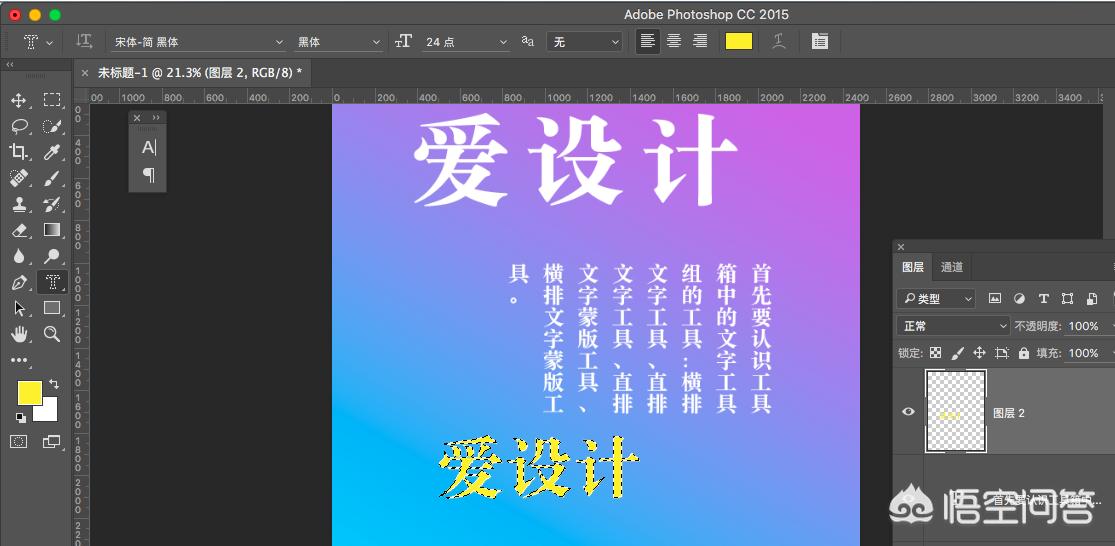The height and width of the screenshot is (546, 1115).
Task: Toggle text orientation in options bar
Action: click(x=84, y=42)
